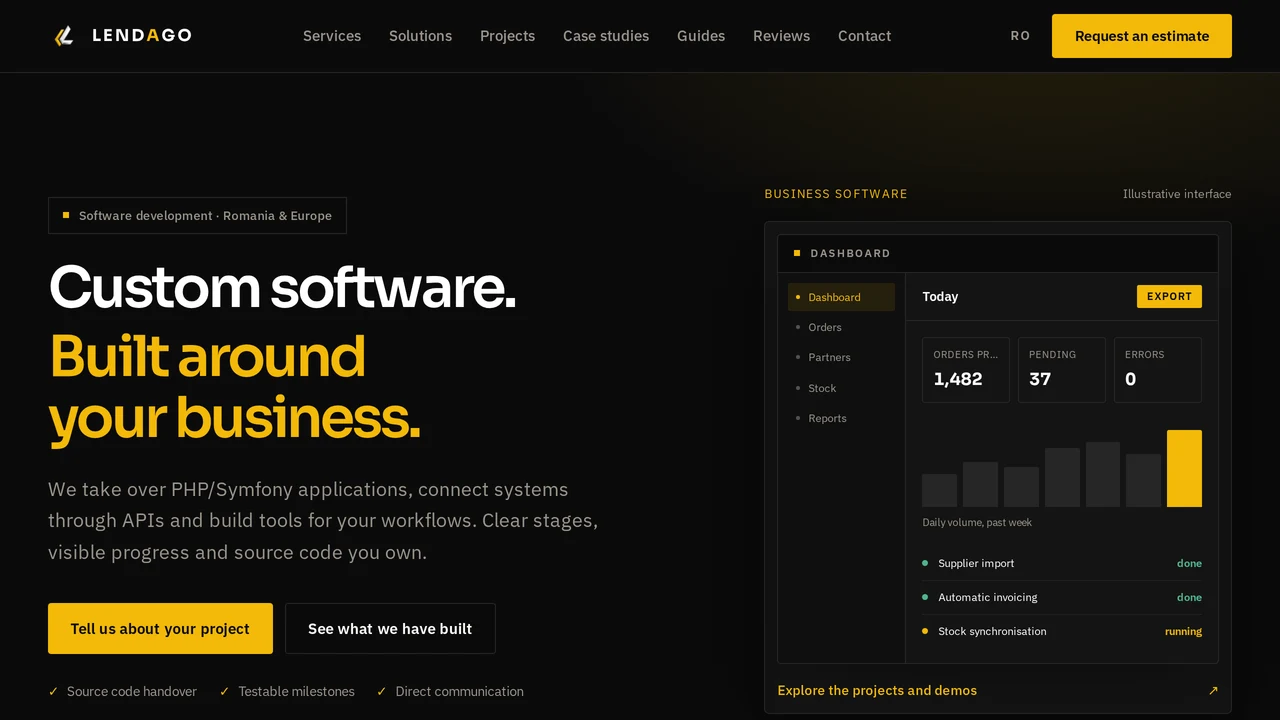This screenshot has height=720, width=1280.
Task: Select Partners in the mock sidebar
Action: pyautogui.click(x=841, y=357)
